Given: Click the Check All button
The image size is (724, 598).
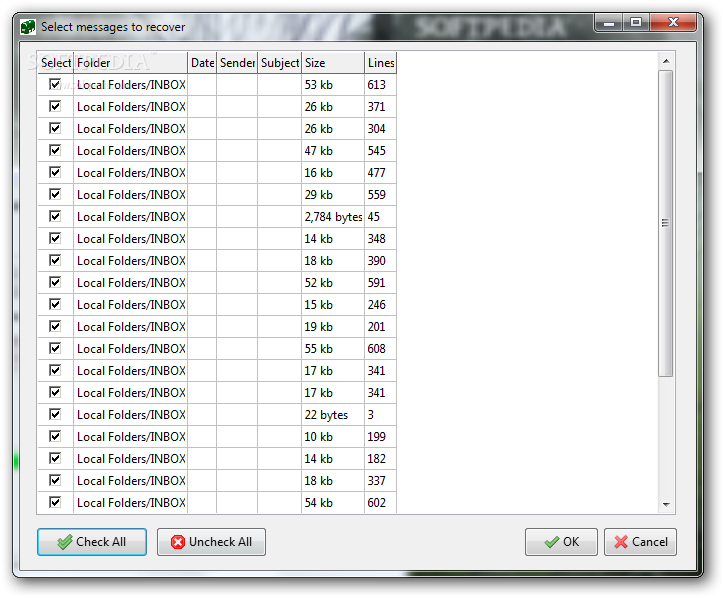Looking at the screenshot, I should pyautogui.click(x=92, y=542).
